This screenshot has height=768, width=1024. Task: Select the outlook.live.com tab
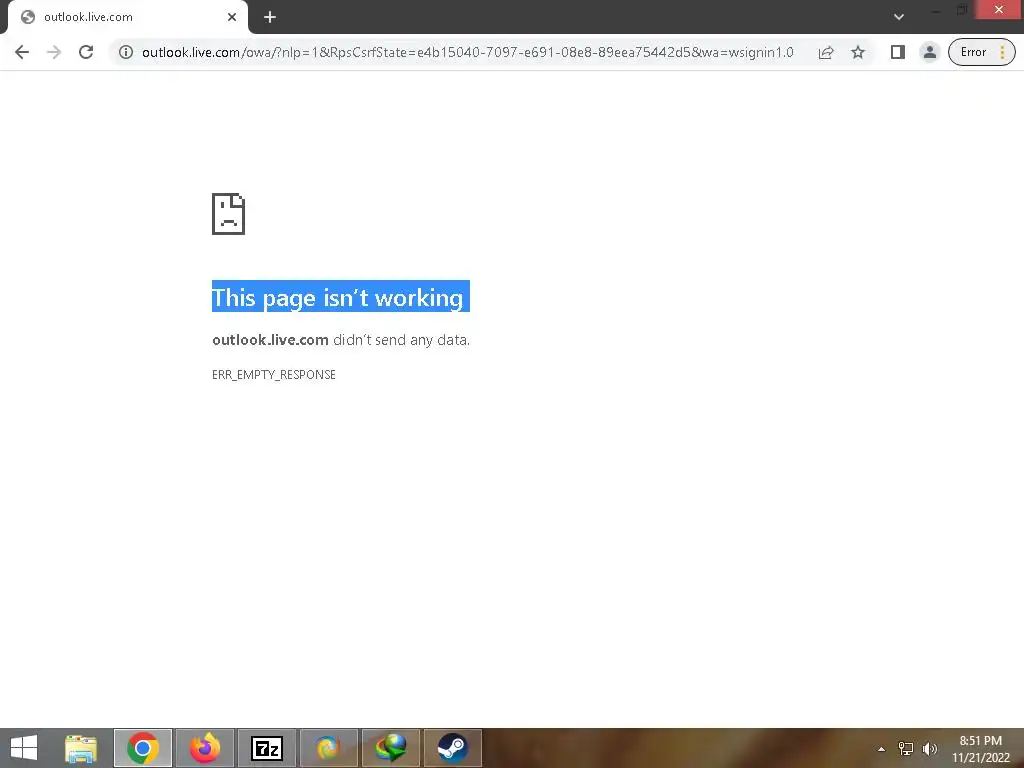[x=127, y=18]
